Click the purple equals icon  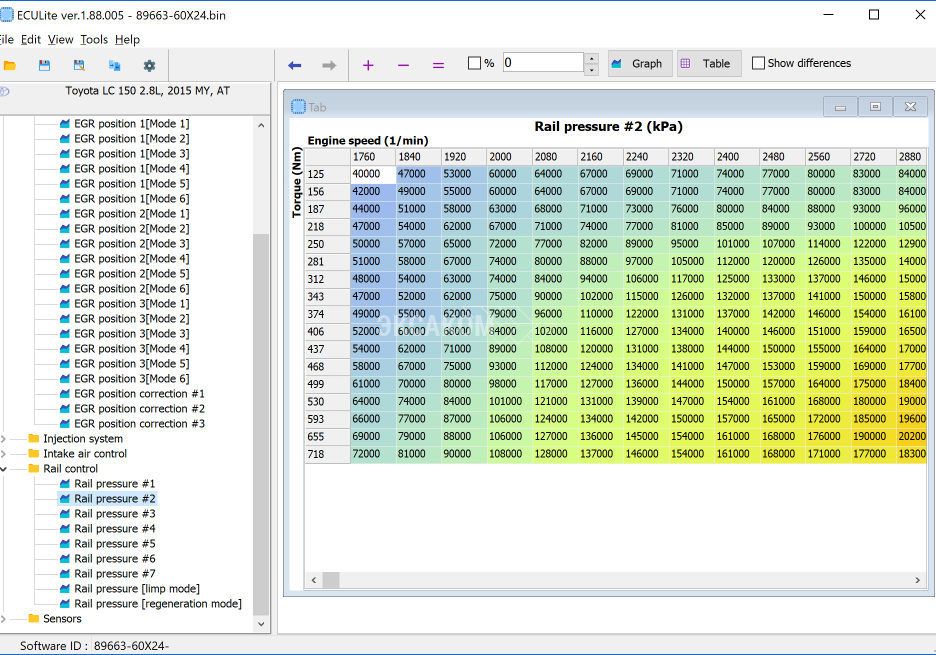click(x=438, y=65)
